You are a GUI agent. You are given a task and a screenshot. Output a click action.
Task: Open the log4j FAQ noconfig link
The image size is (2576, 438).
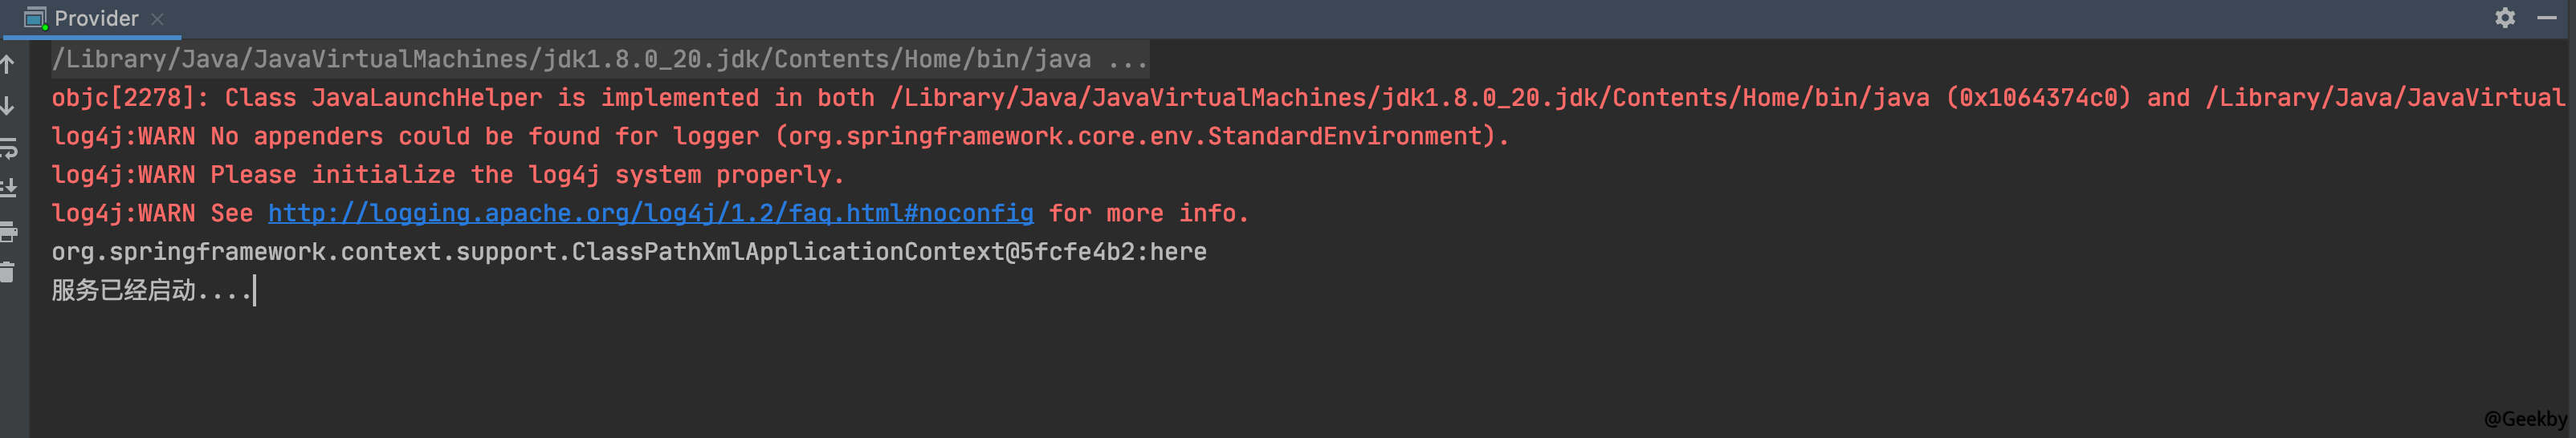pyautogui.click(x=650, y=213)
